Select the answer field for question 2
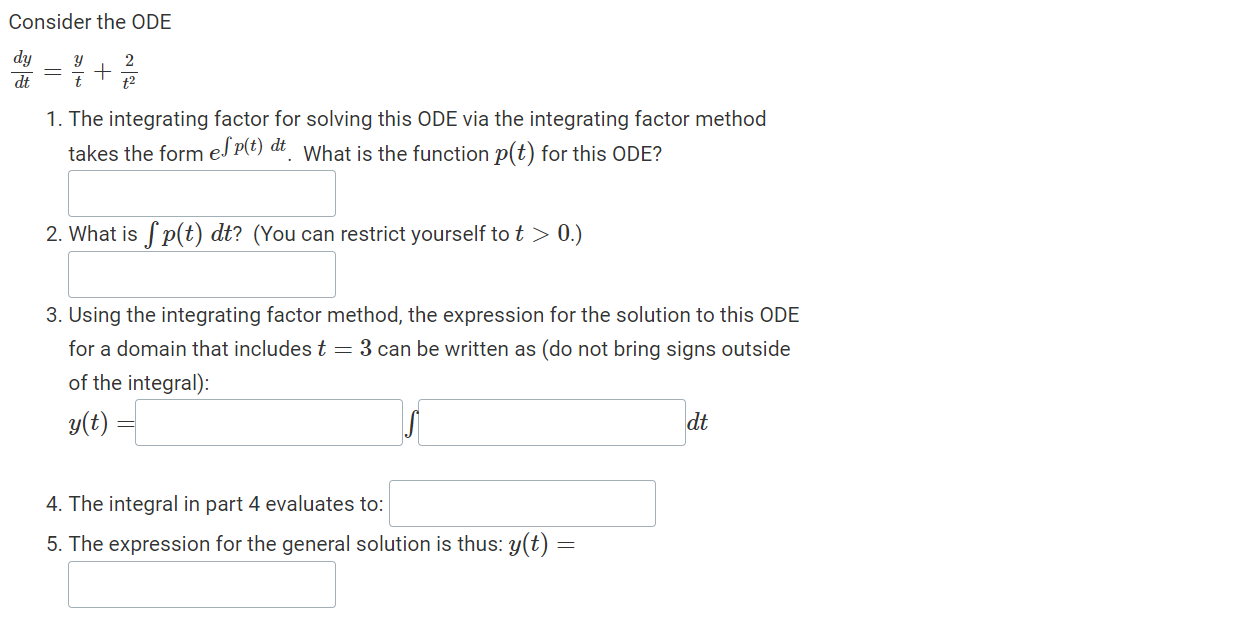This screenshot has width=1240, height=629. click(x=200, y=274)
